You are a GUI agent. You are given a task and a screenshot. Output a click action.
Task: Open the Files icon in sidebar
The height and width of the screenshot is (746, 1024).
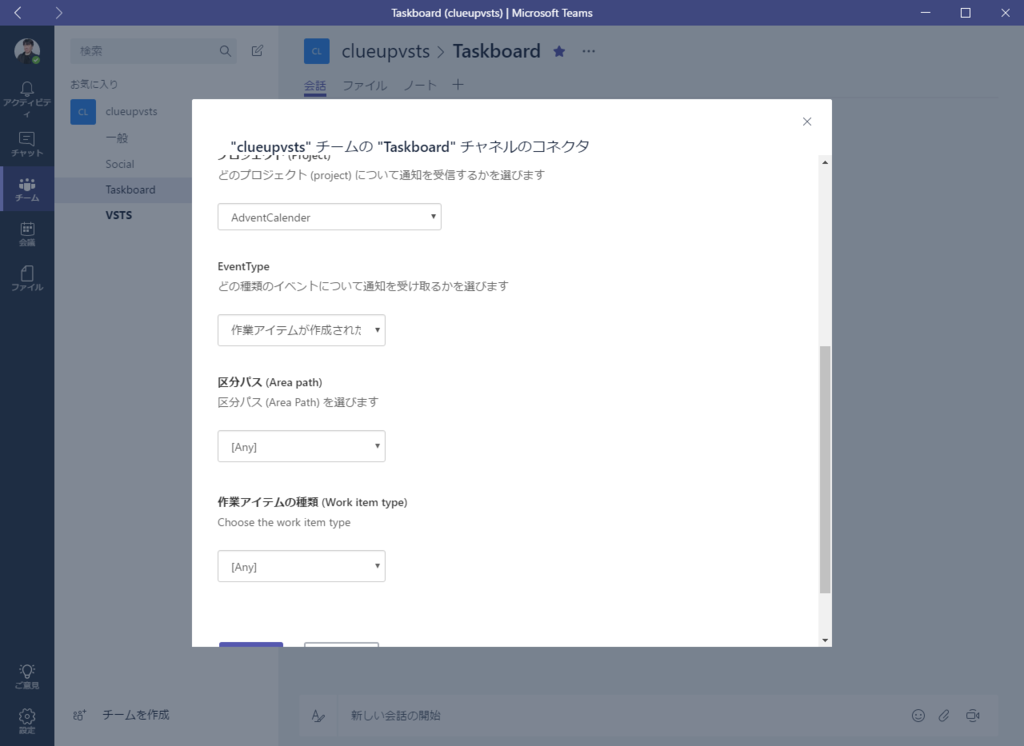[27, 273]
